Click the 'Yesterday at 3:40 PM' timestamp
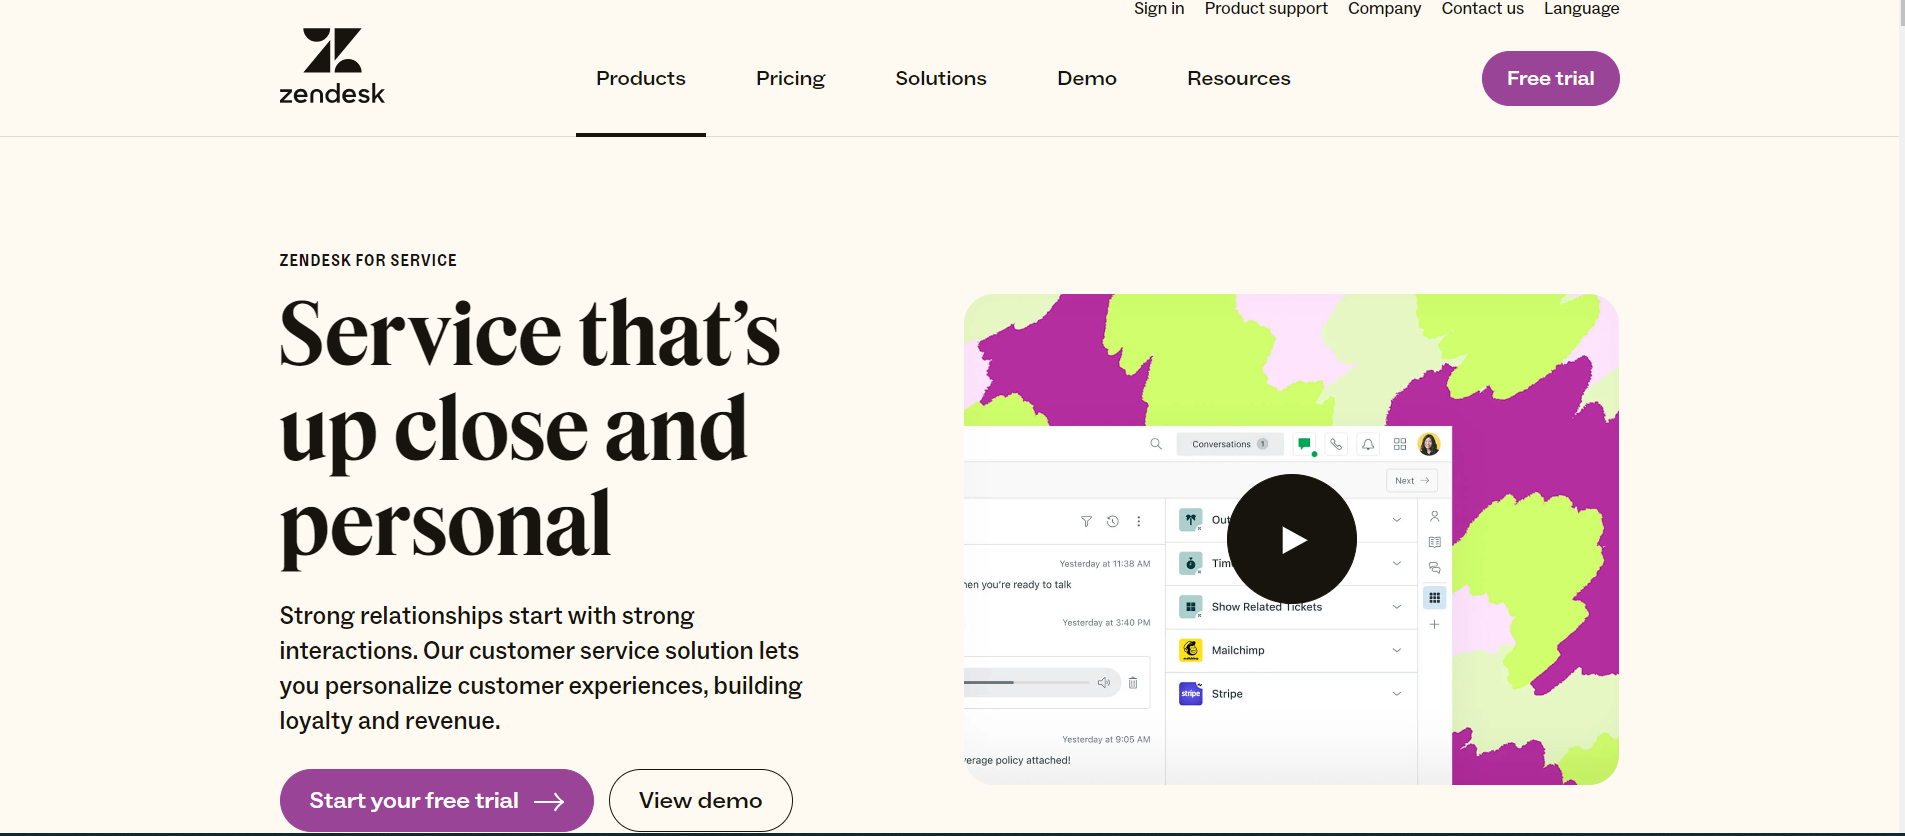1905x836 pixels. tap(1106, 623)
